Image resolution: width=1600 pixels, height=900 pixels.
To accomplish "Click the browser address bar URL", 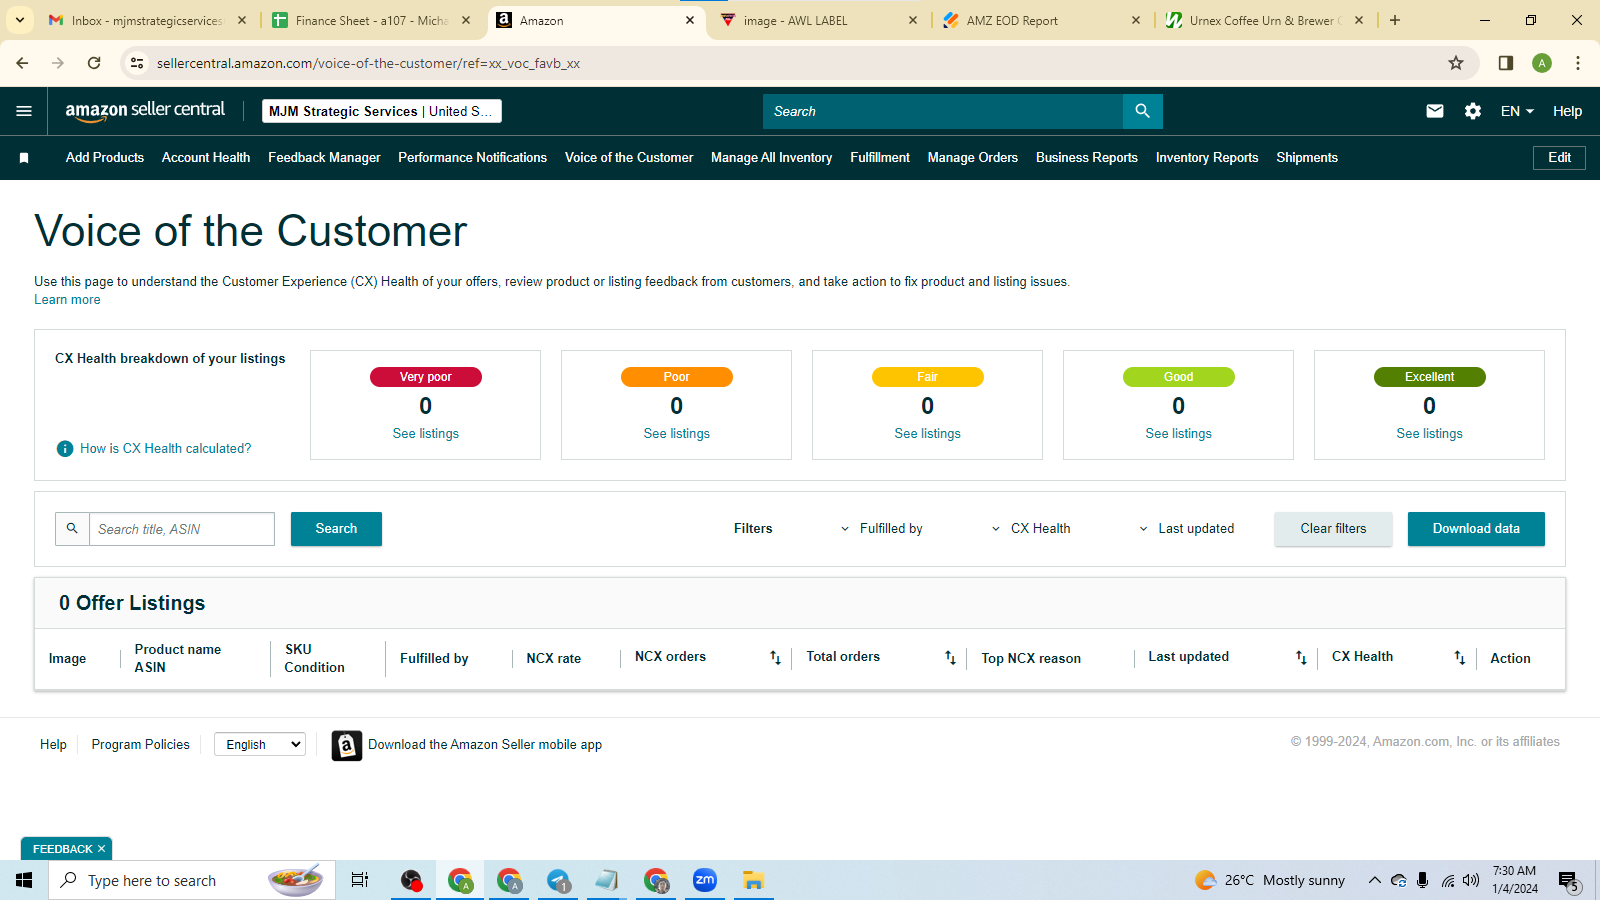I will pos(368,63).
